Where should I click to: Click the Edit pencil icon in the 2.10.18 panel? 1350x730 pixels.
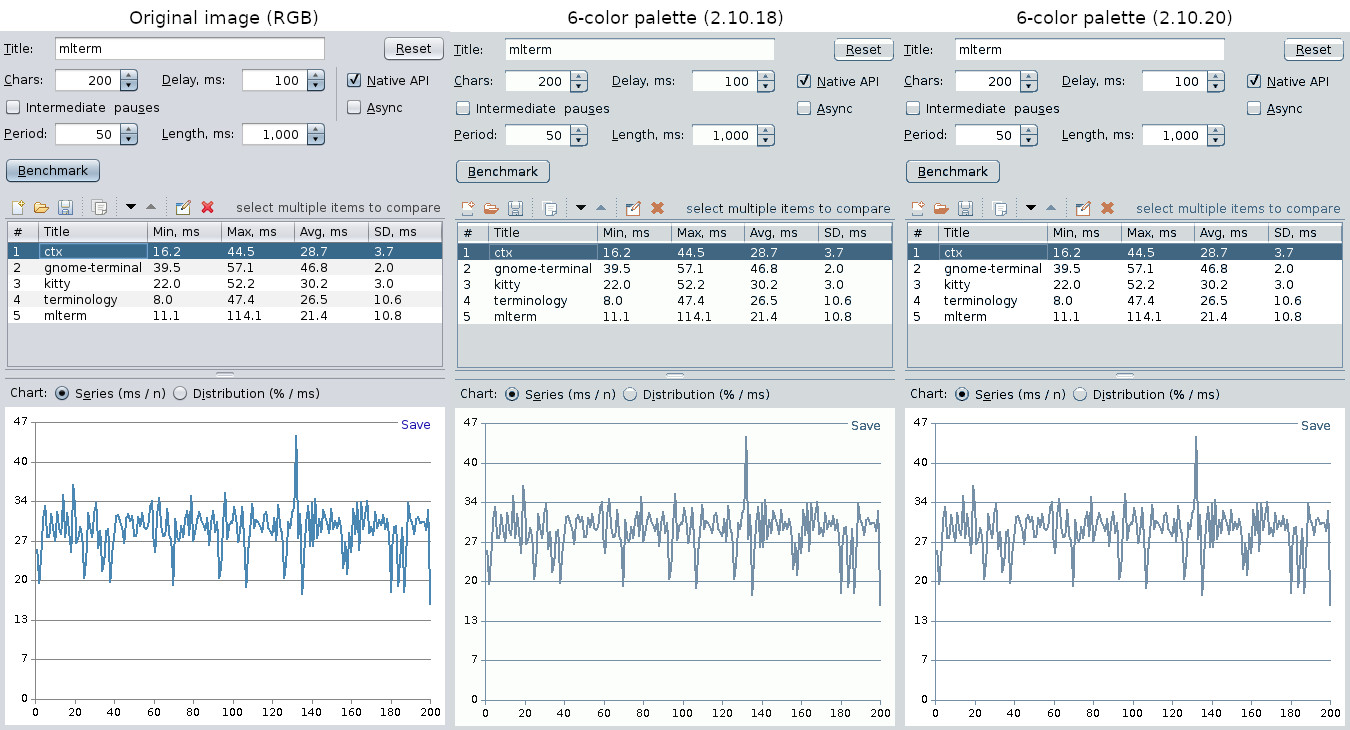632,209
